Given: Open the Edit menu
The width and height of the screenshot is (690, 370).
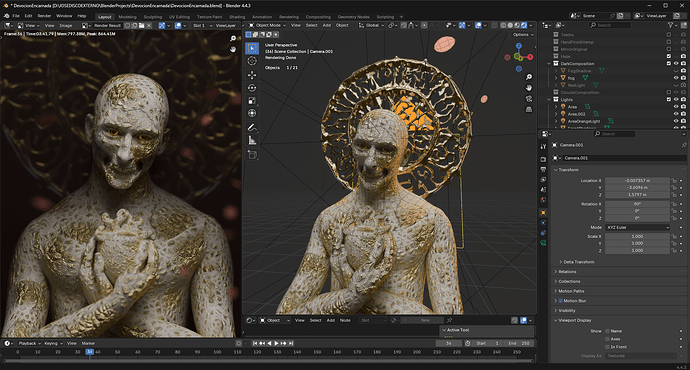Looking at the screenshot, I should [x=28, y=16].
